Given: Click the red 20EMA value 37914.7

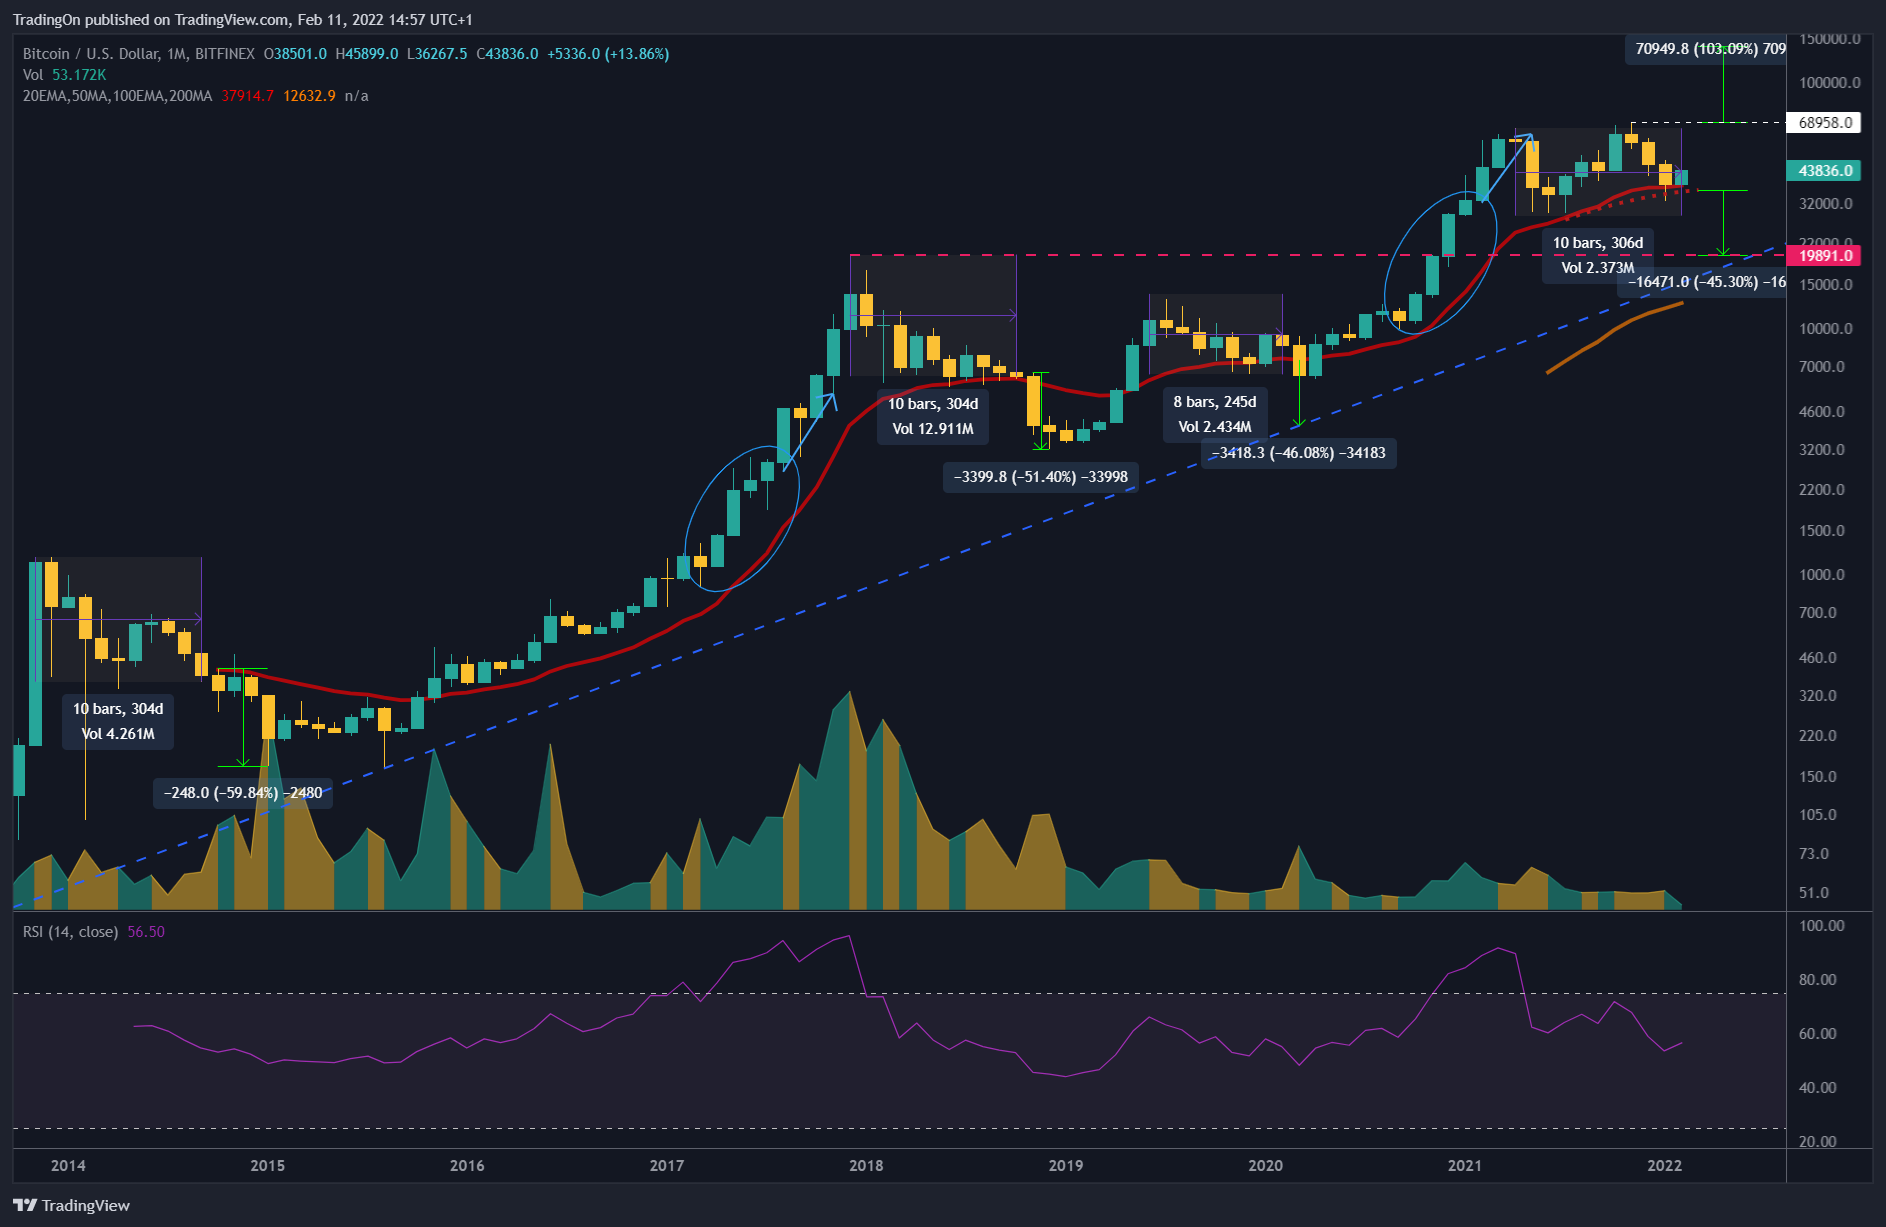Looking at the screenshot, I should click(247, 96).
